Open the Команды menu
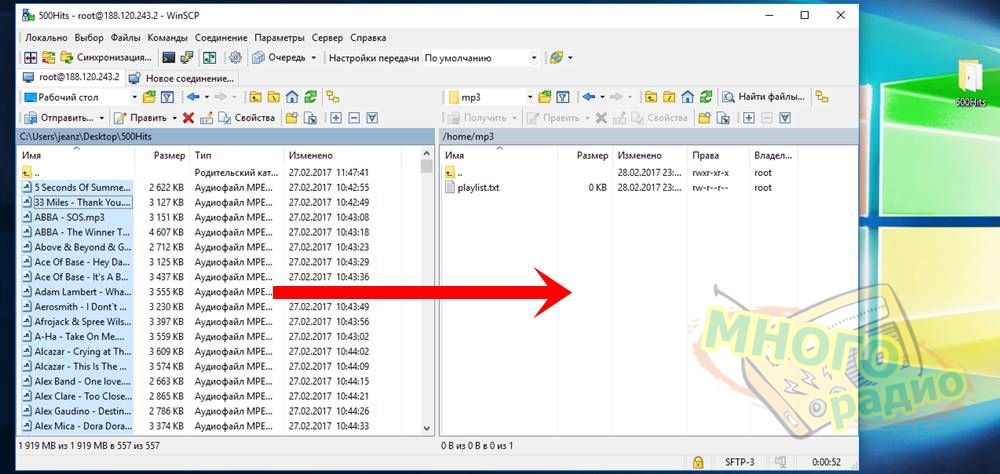The image size is (1000, 474). tap(166, 38)
